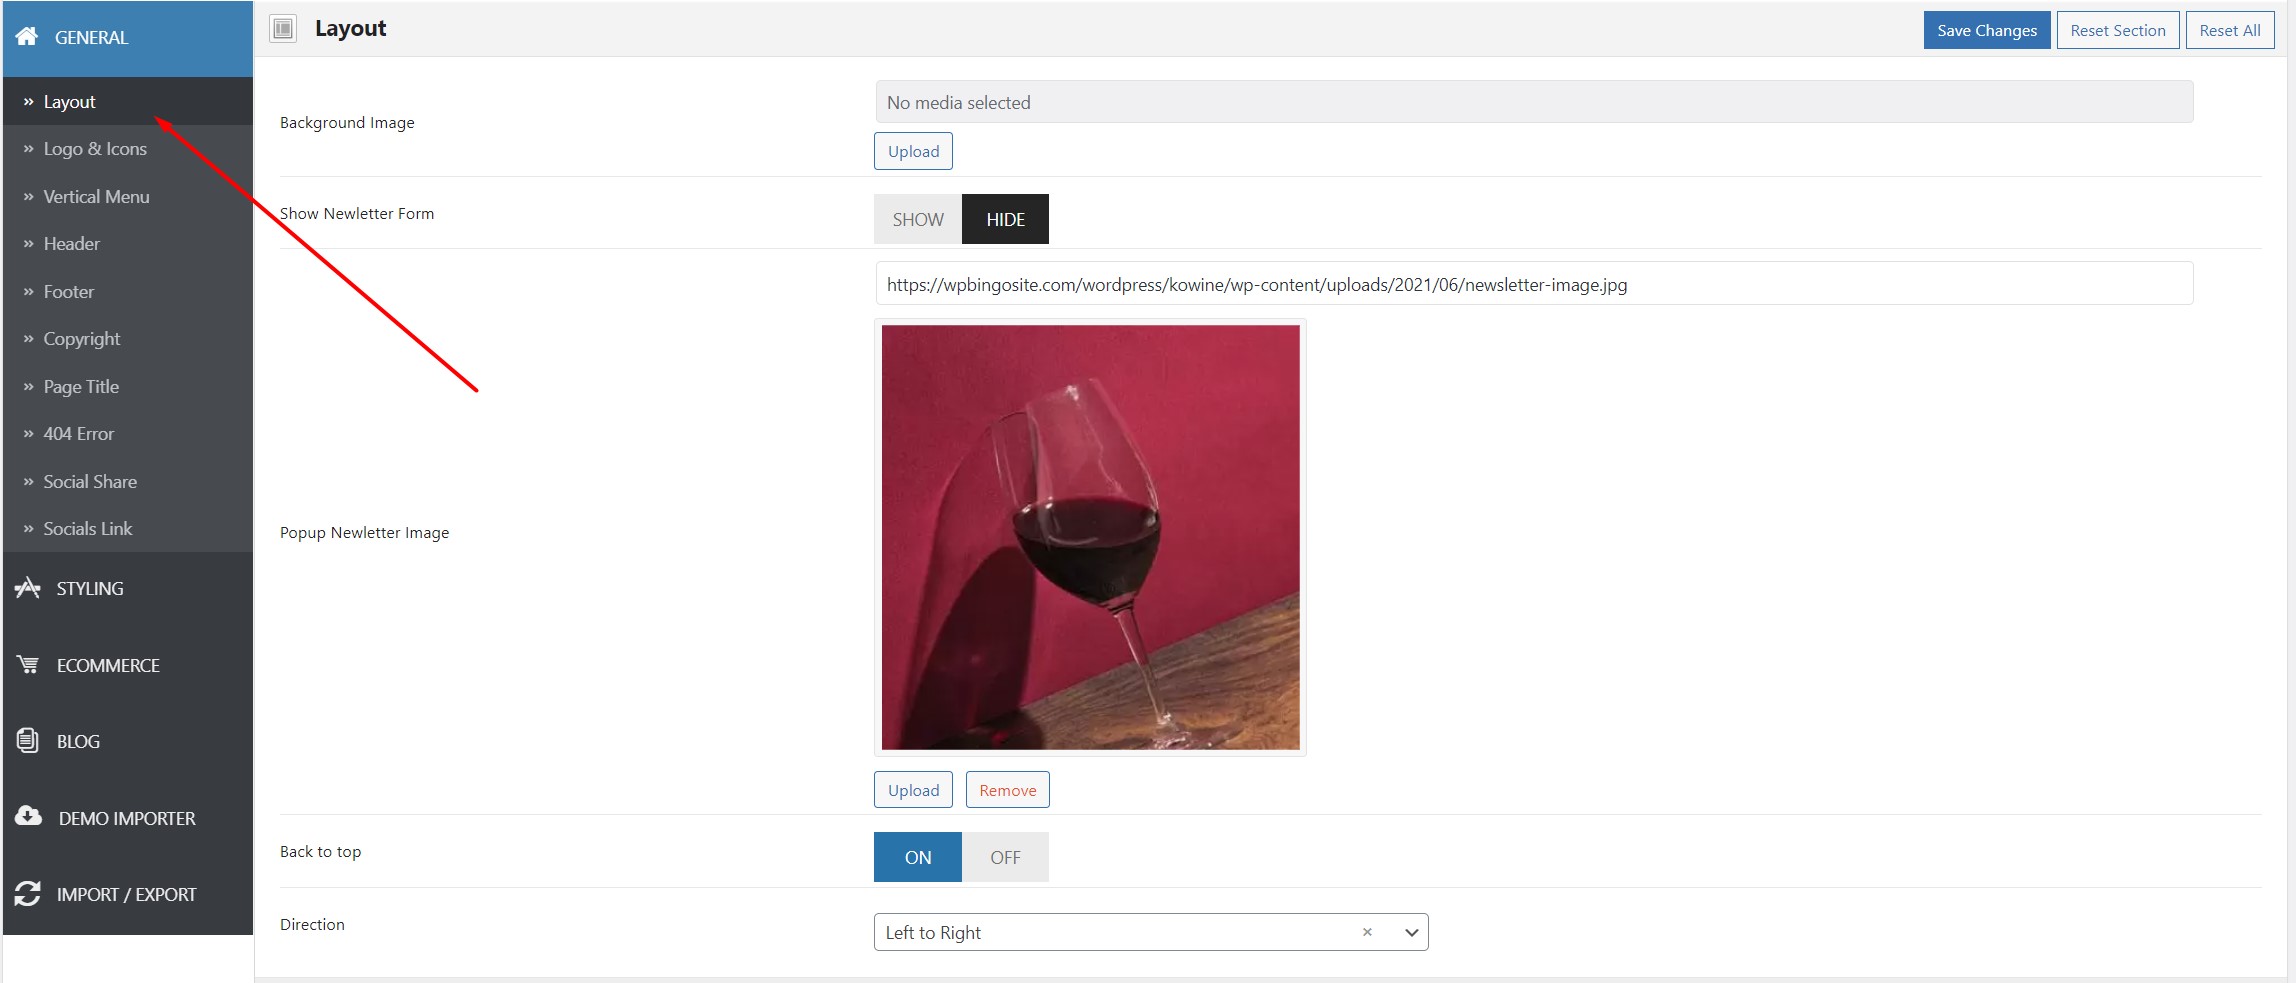2296x983 pixels.
Task: Open the Direction dropdown arrow
Action: [1411, 932]
